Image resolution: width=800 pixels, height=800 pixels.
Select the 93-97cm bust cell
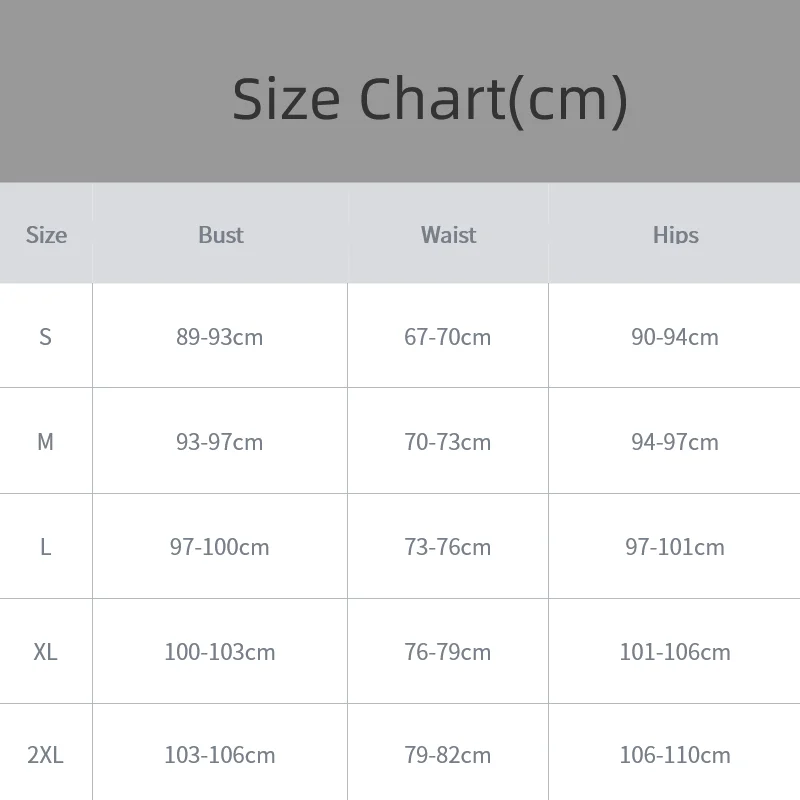point(220,442)
